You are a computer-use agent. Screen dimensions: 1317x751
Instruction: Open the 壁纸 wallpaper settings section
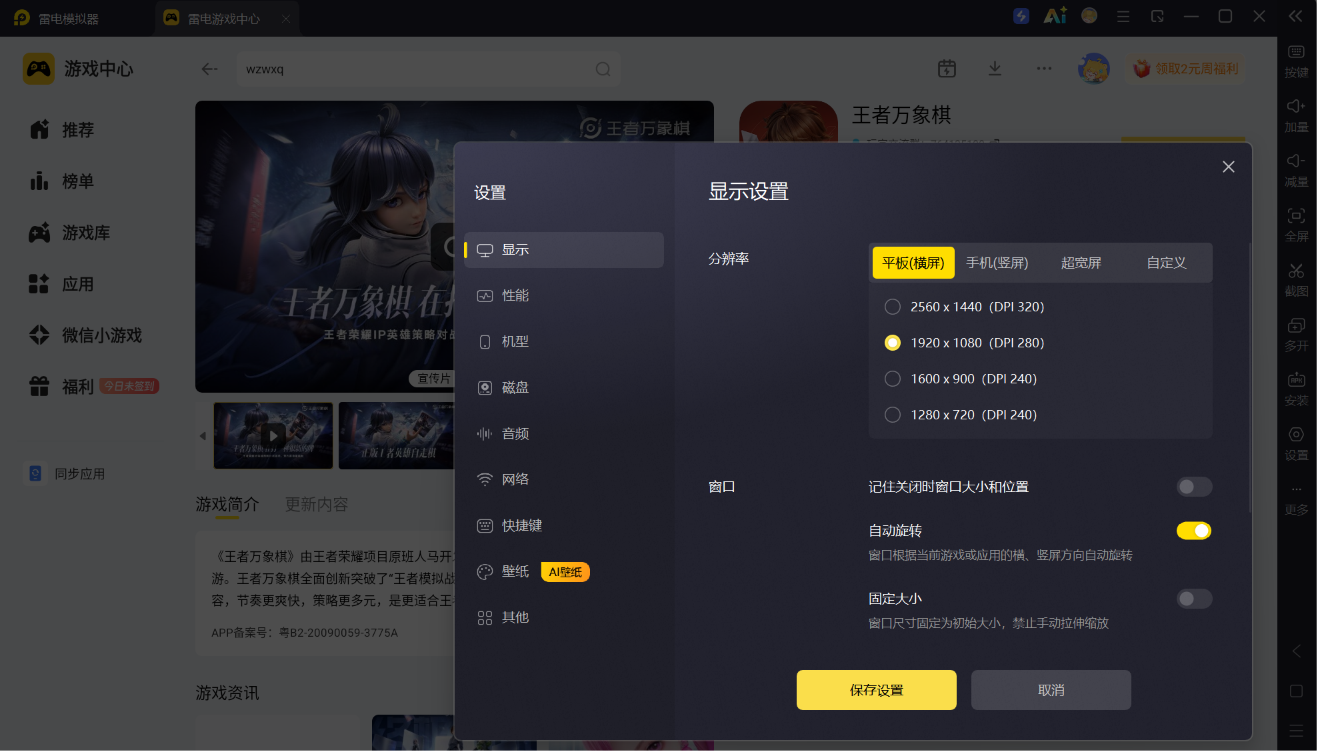click(564, 572)
